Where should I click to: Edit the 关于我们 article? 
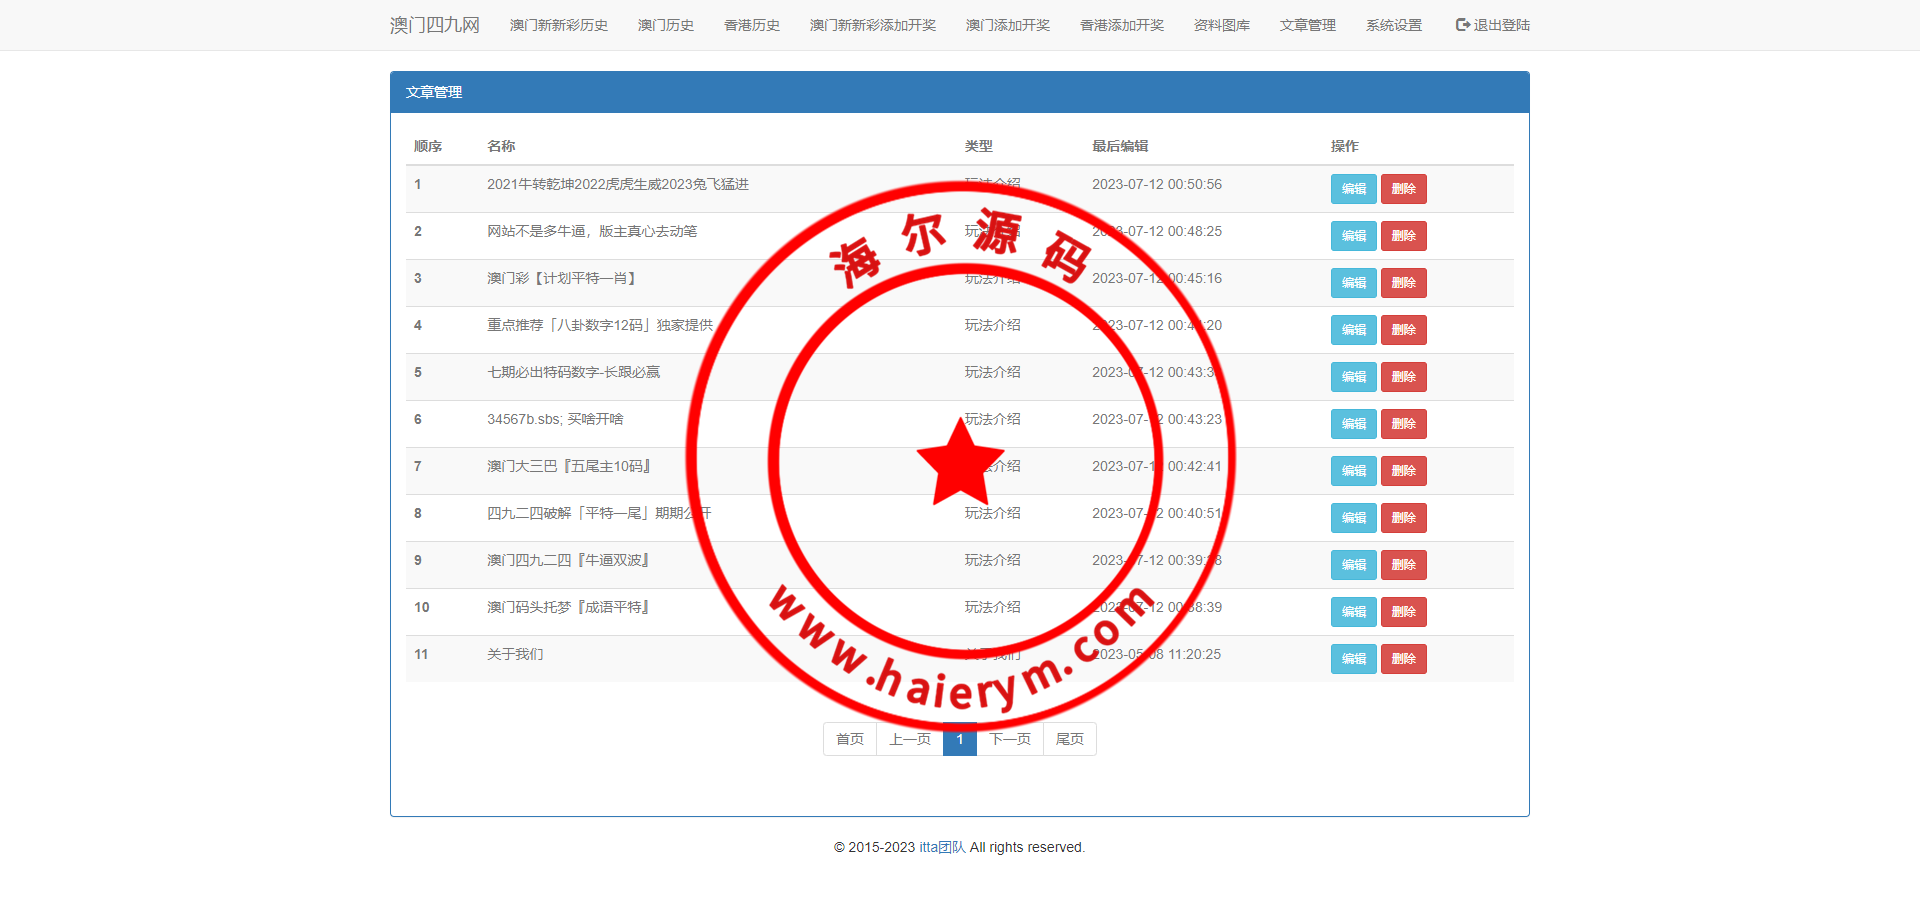[1353, 659]
